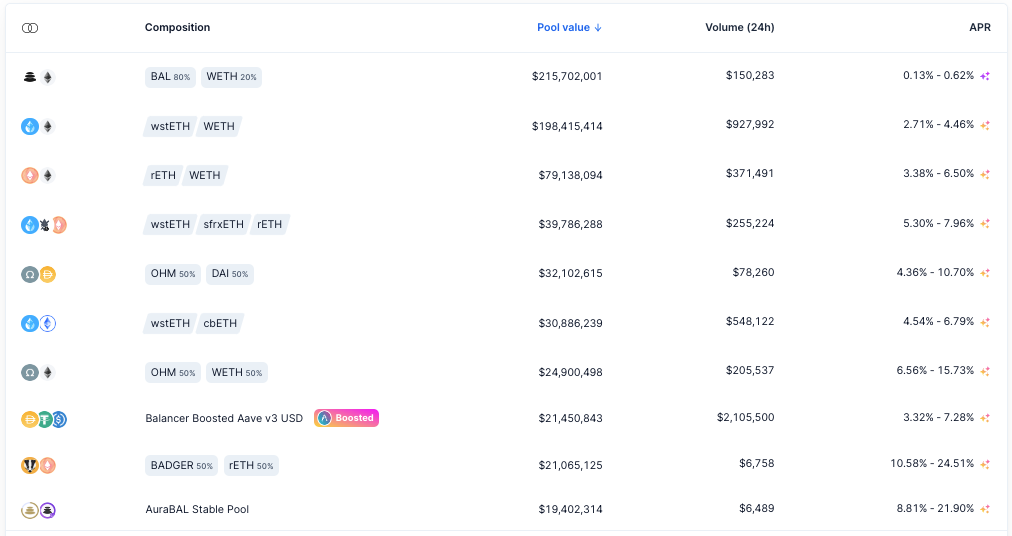
Task: Click the USDT icon in Boosted Aave row
Action: [45, 420]
